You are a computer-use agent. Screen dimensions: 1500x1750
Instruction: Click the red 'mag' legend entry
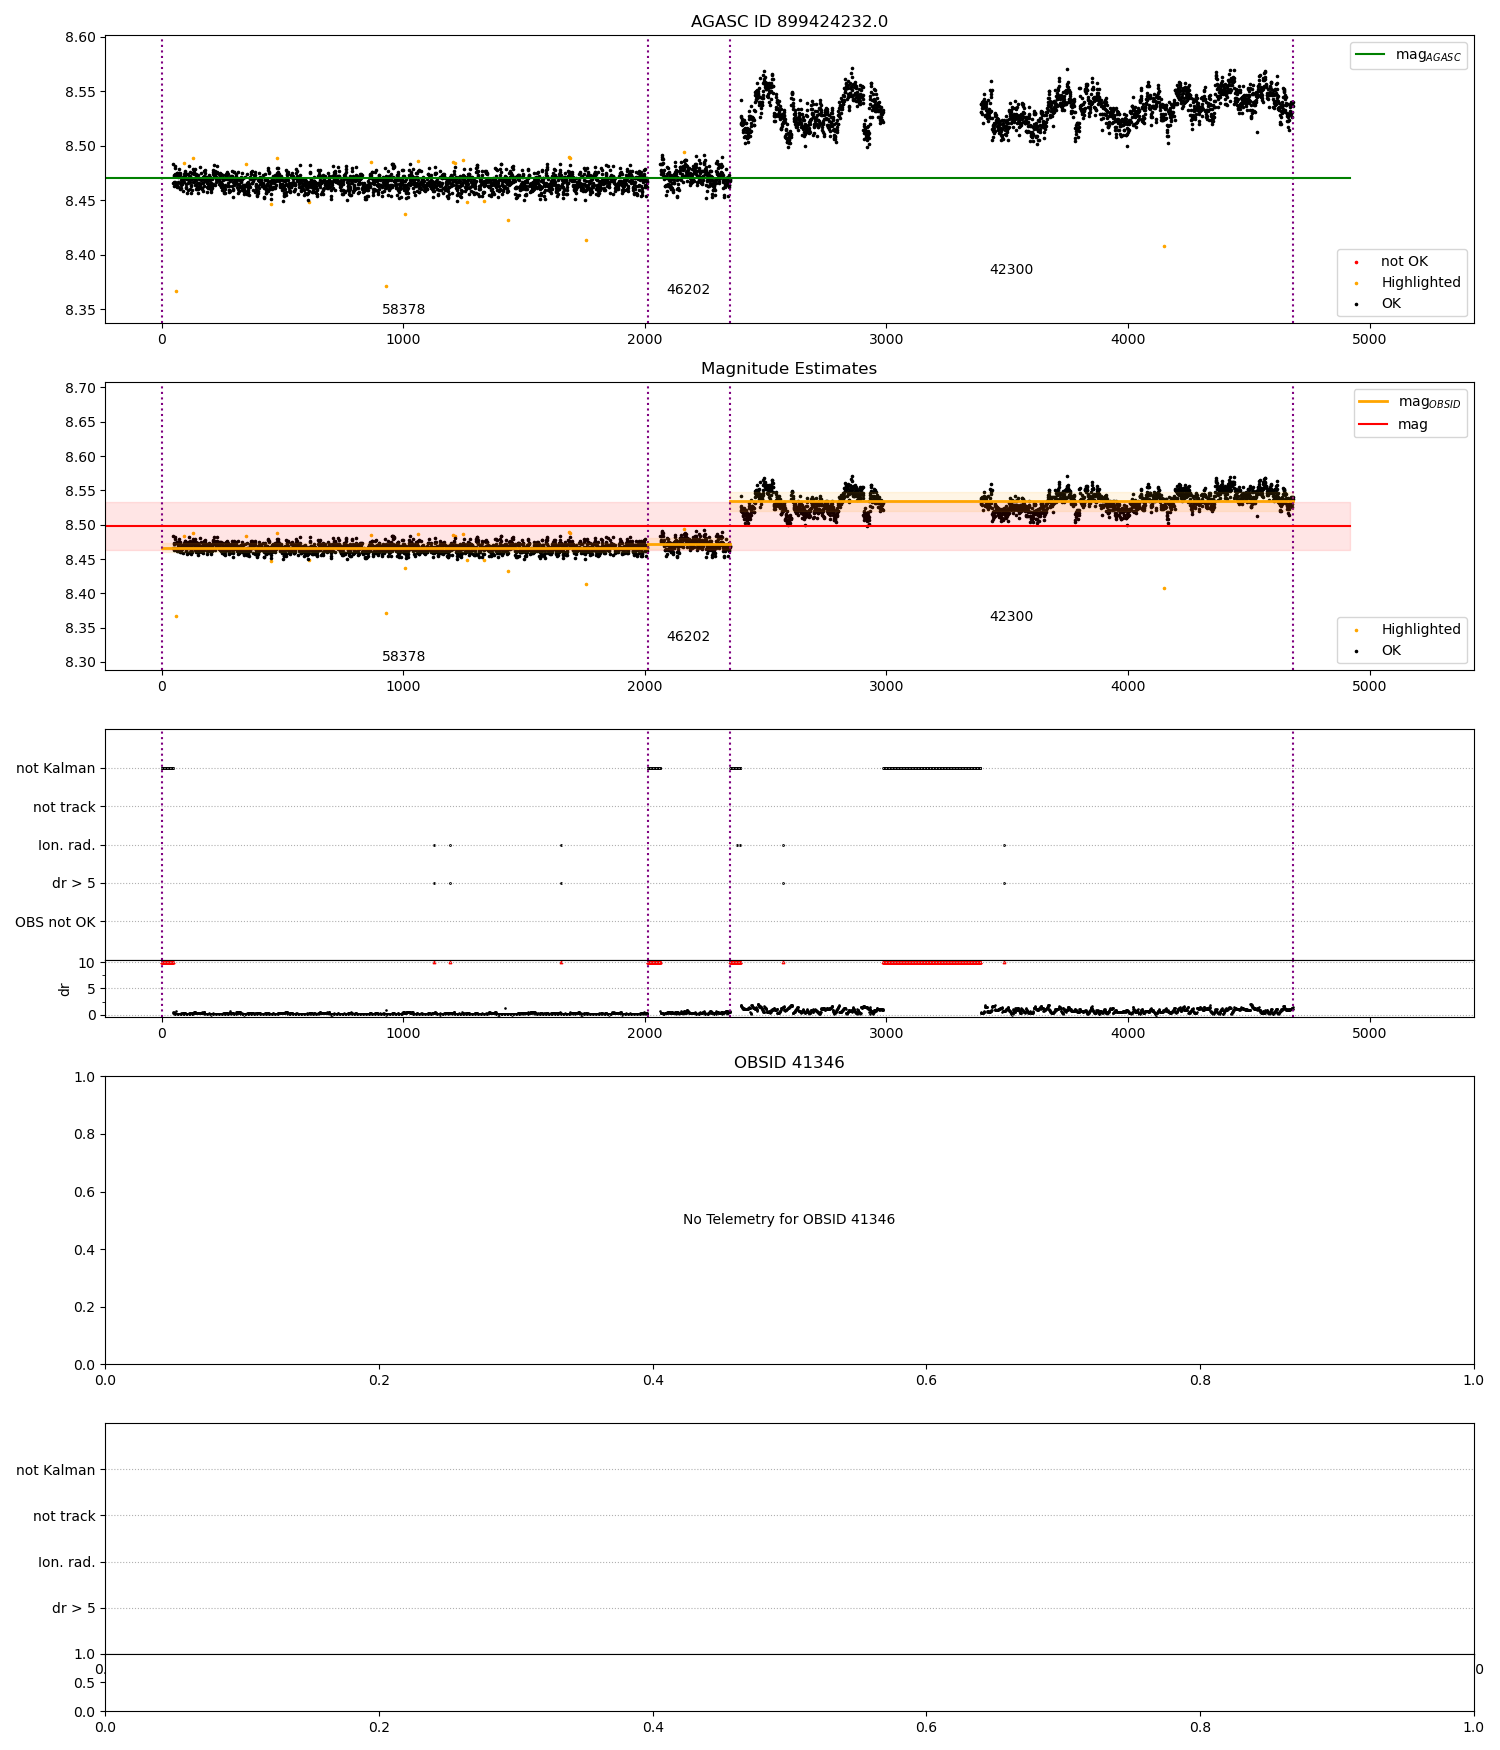pos(1393,424)
